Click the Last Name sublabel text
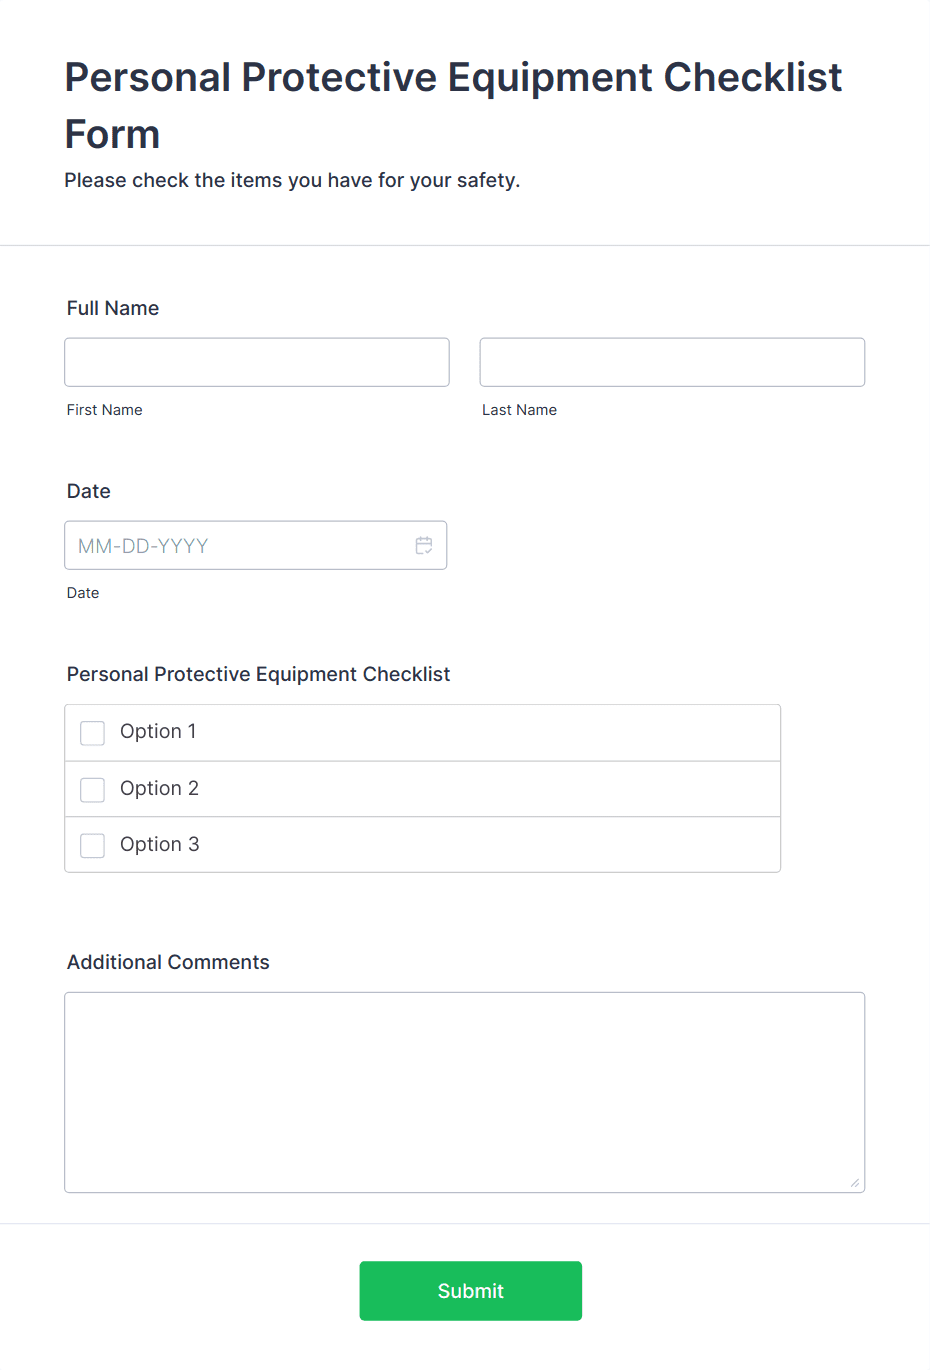 (x=519, y=409)
